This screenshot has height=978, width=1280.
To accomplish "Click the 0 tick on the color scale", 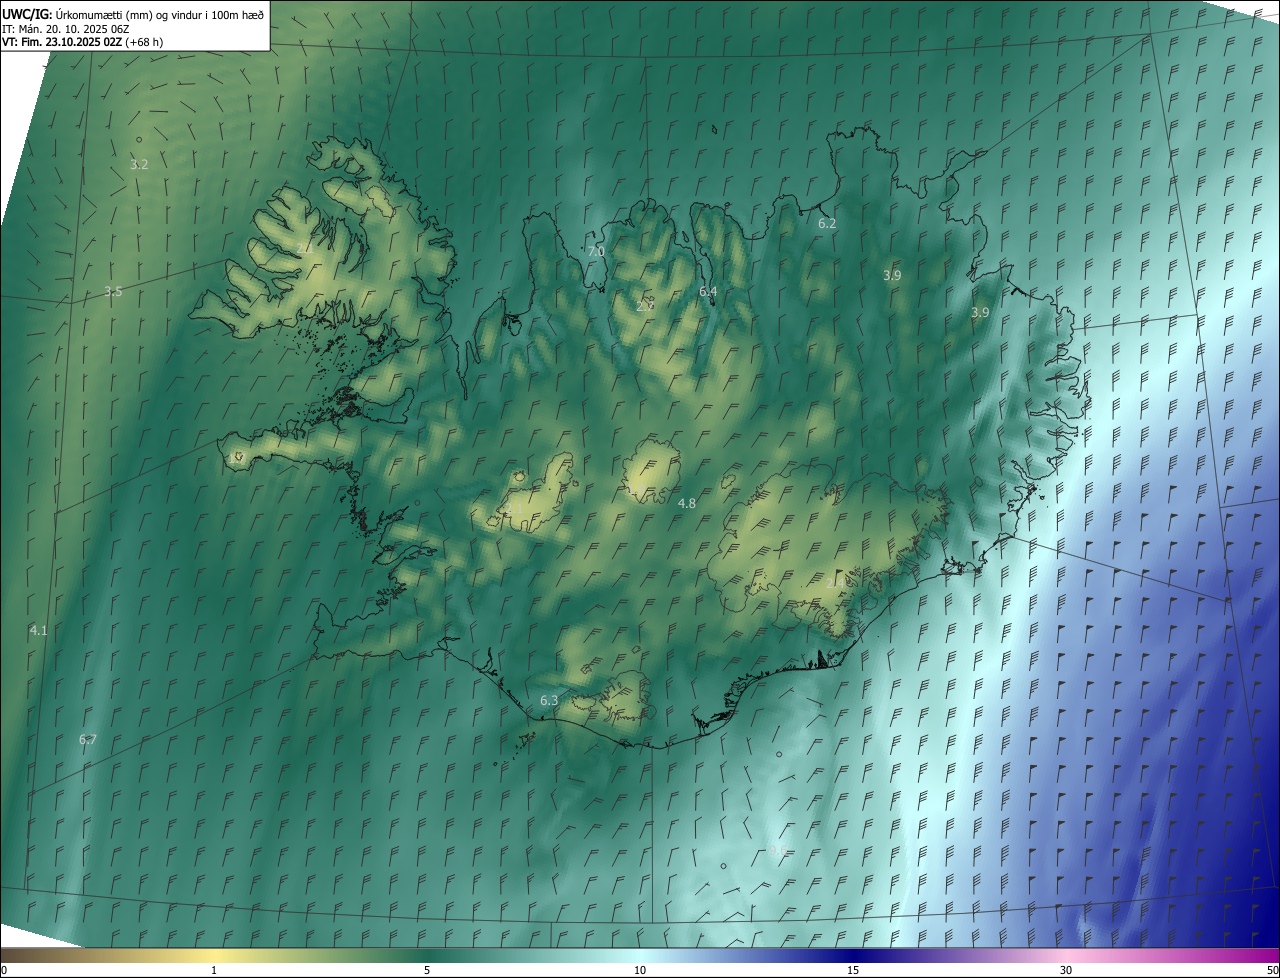I will coord(4,970).
